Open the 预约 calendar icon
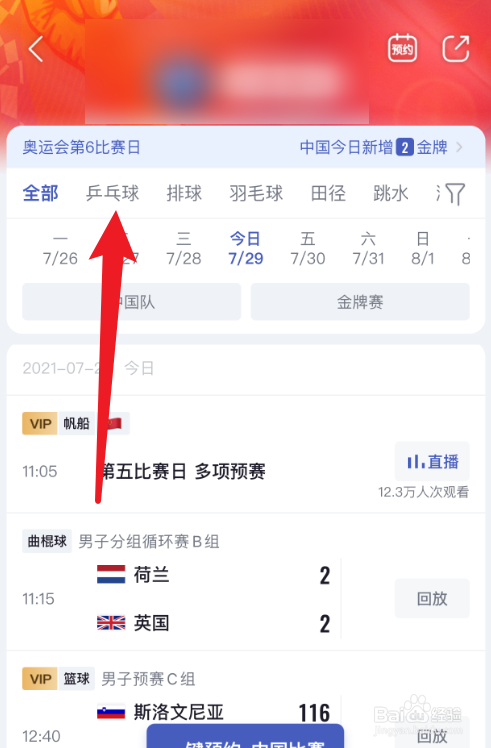491x748 pixels. click(x=402, y=48)
